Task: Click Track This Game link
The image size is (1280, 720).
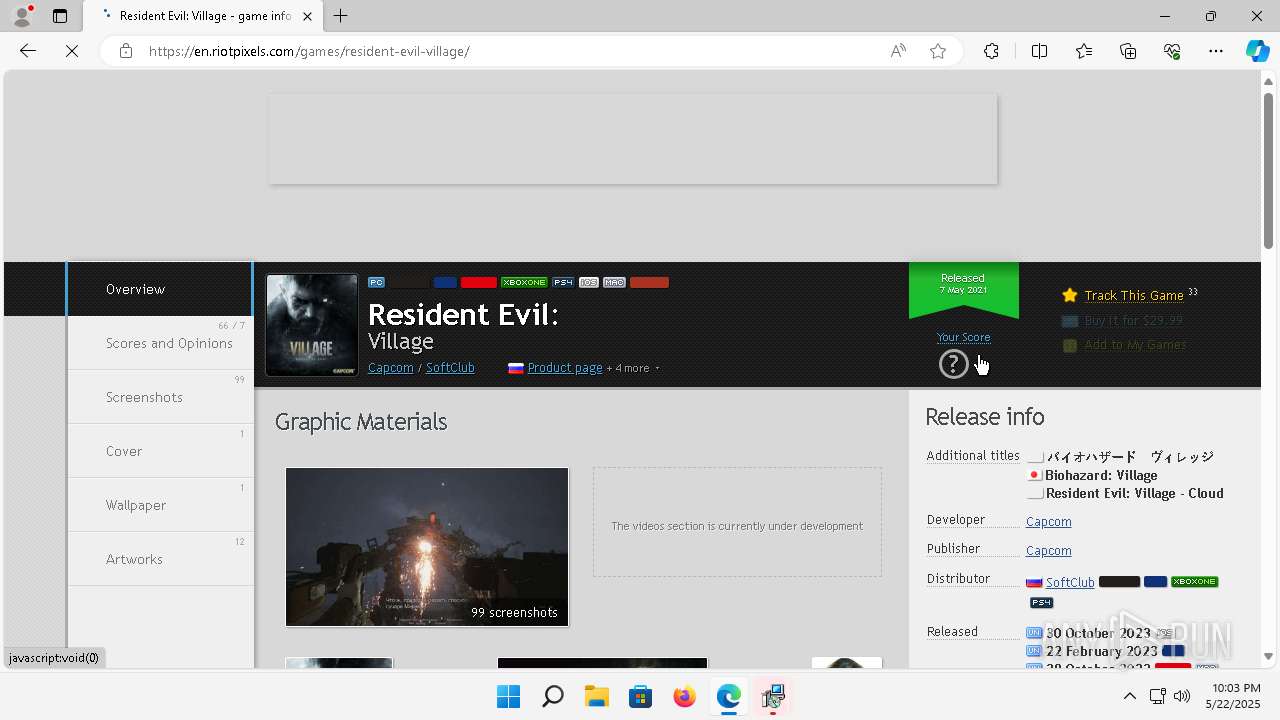Action: (x=1134, y=295)
